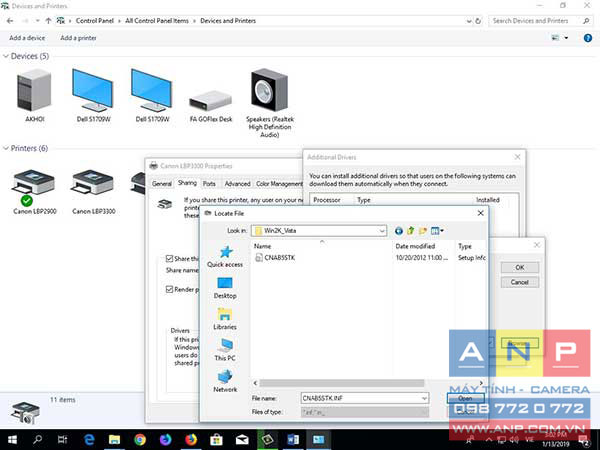Launch Microsoft Edge from taskbar
This screenshot has height=450, width=600.
89,440
